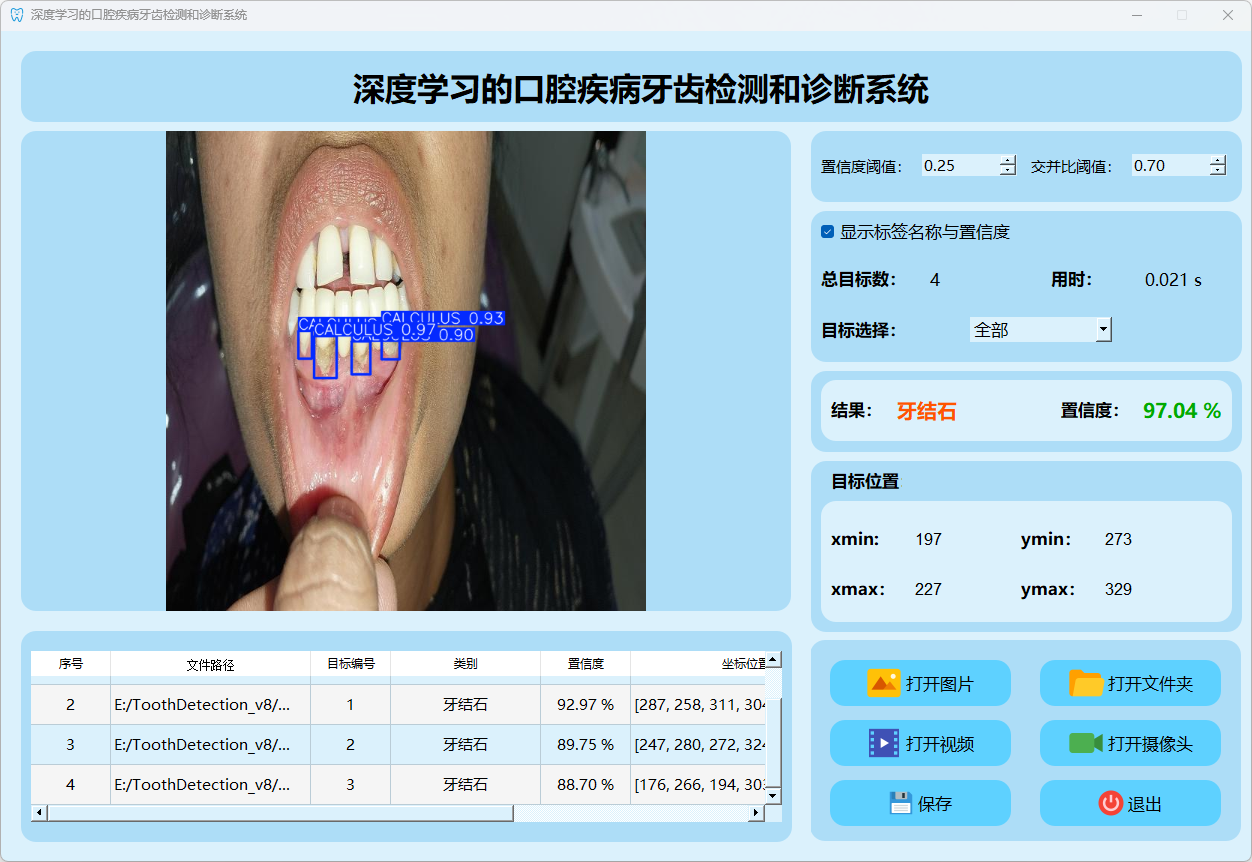Increase 置信度阈值 using the up arrow

click(1007, 160)
